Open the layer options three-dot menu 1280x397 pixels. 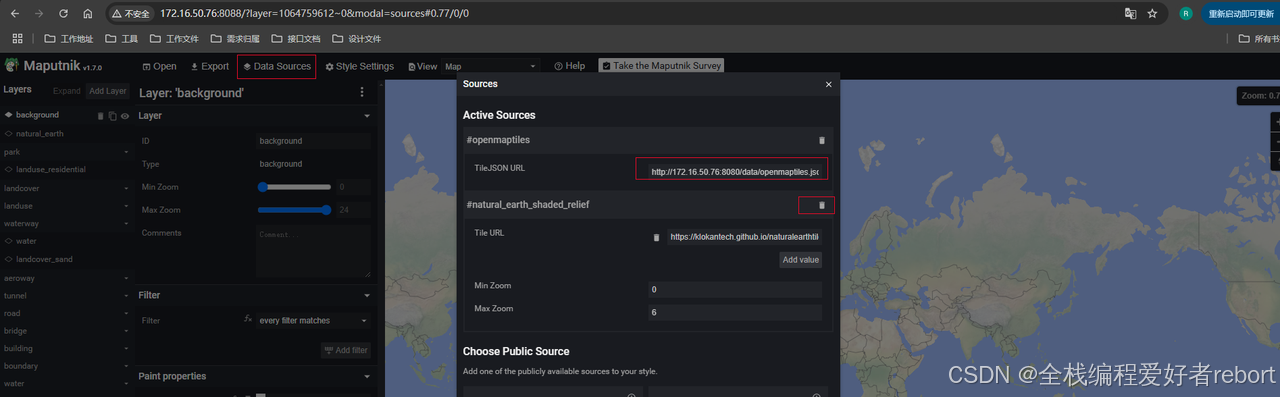point(362,92)
